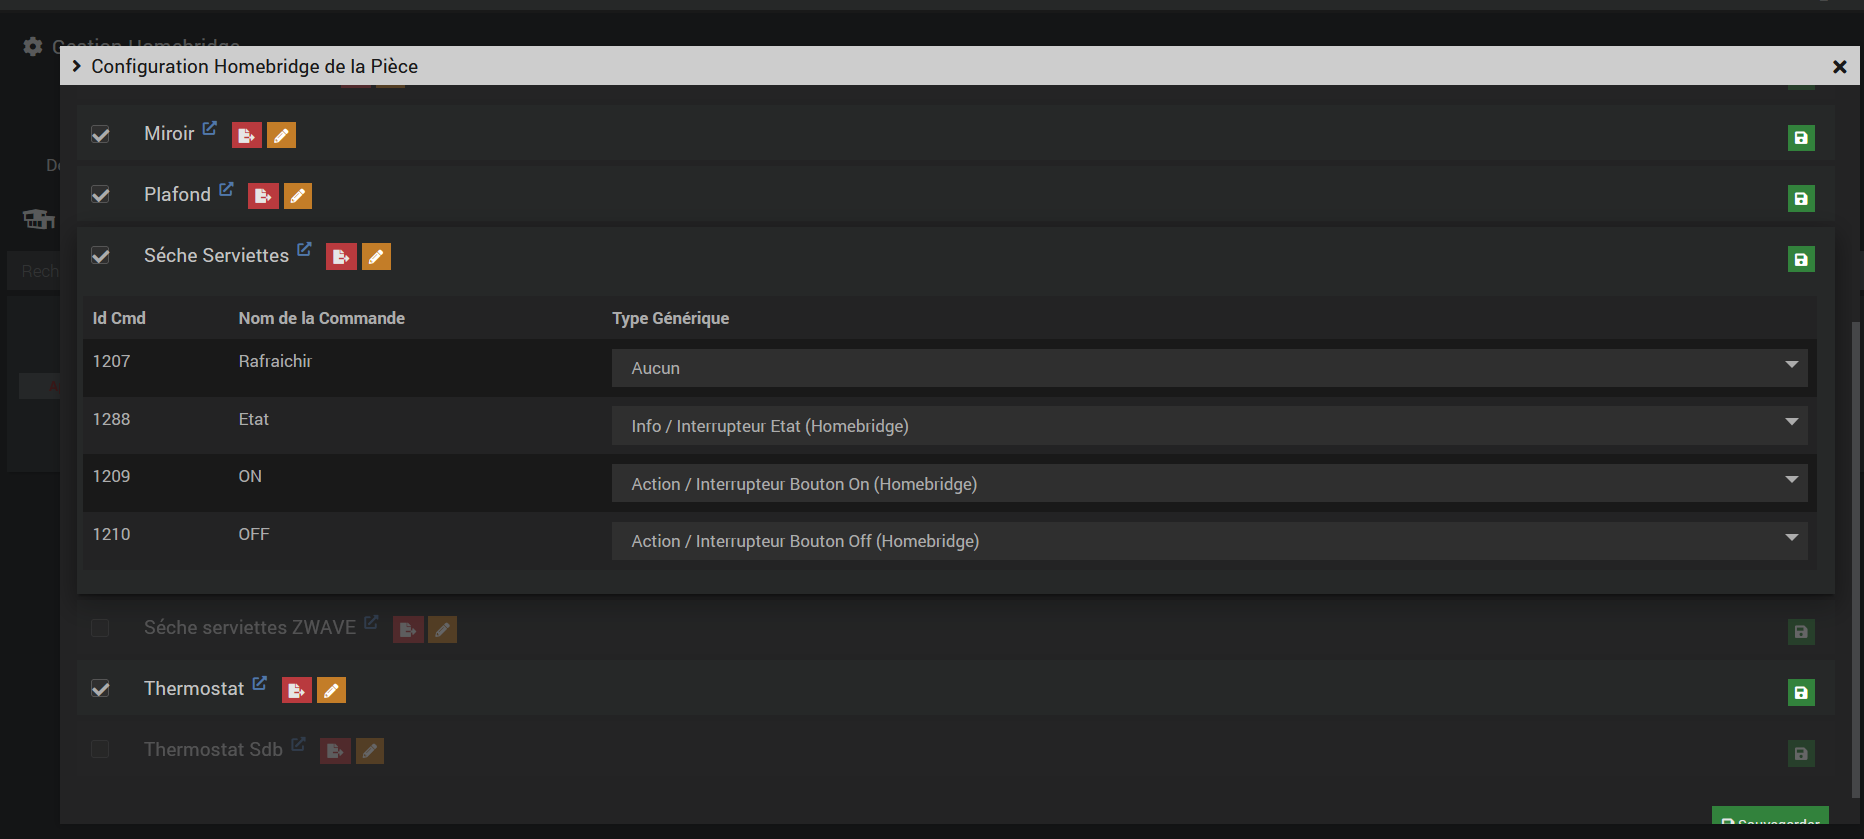This screenshot has height=839, width=1864.
Task: Save Séche Serviettes with green disk icon
Action: [1800, 260]
